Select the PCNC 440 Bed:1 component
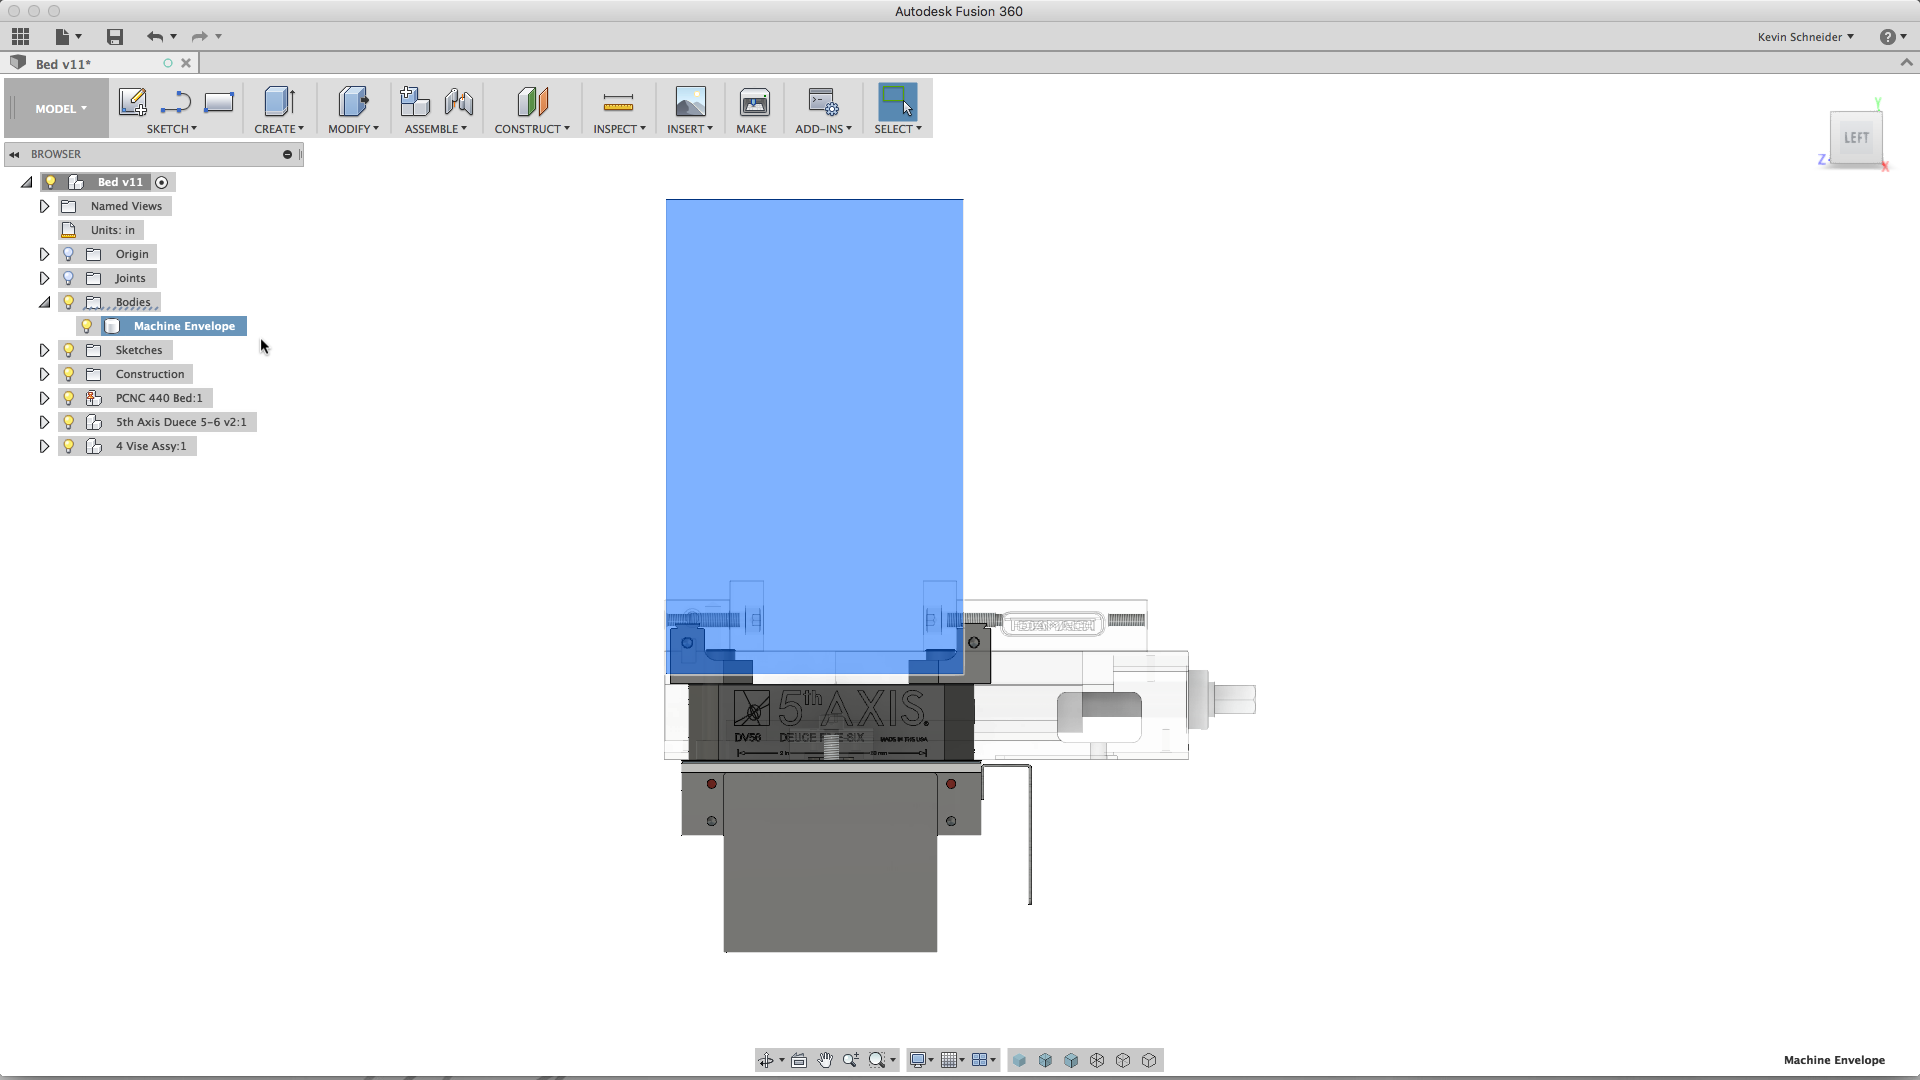 pos(159,398)
